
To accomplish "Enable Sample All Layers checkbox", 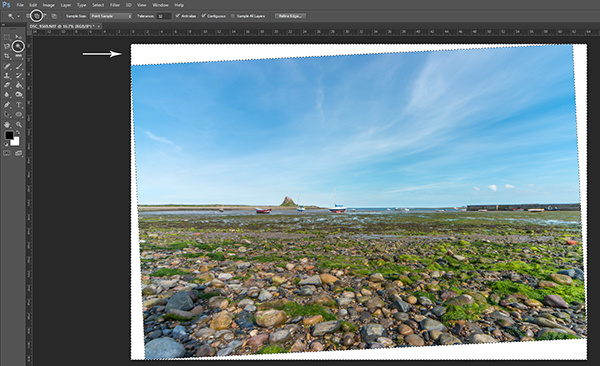I will (x=233, y=16).
